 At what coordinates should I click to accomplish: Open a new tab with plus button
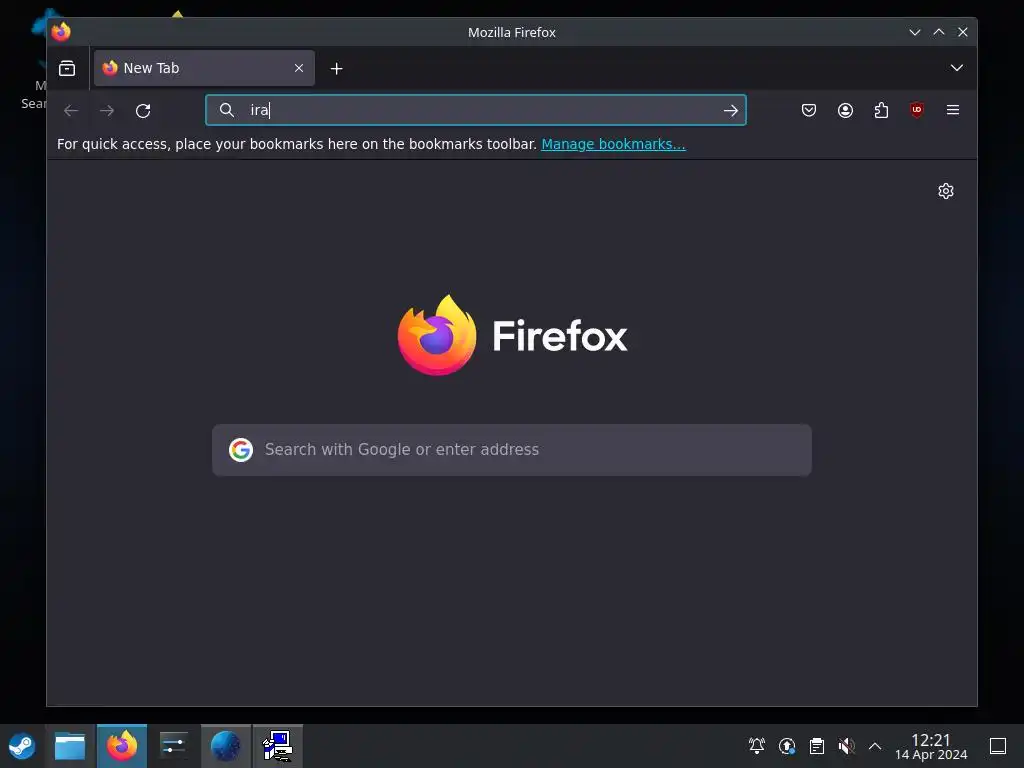[336, 69]
